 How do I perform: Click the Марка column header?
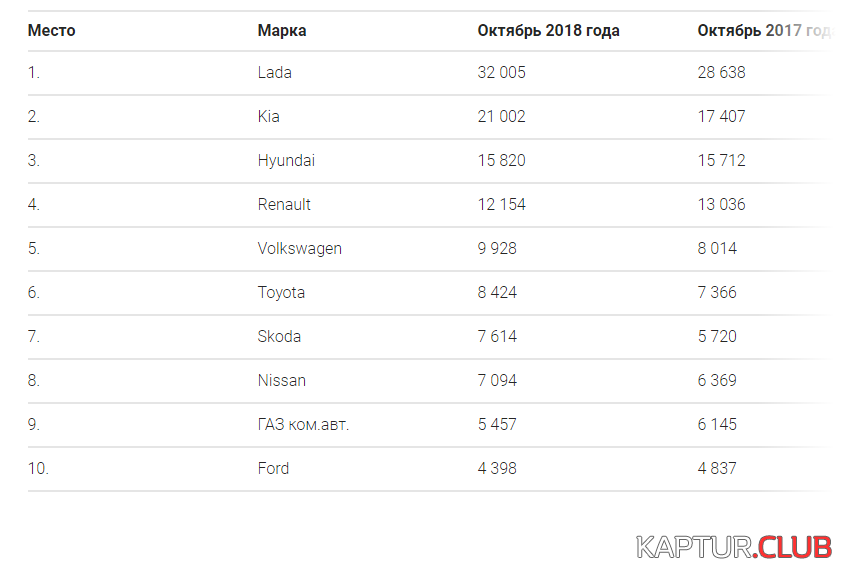click(x=282, y=30)
